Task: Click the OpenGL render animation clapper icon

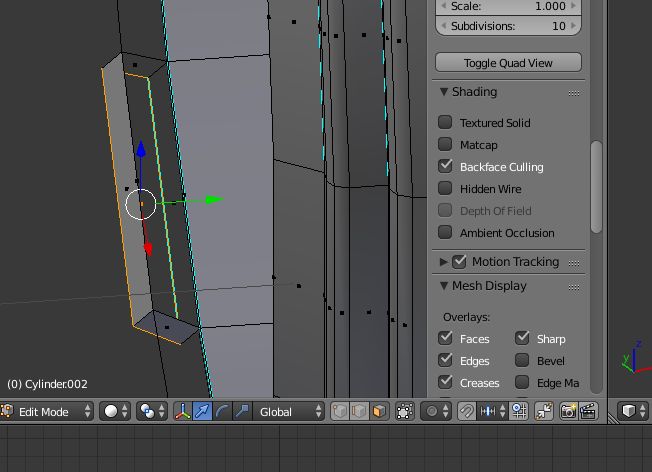Action: coord(588,412)
